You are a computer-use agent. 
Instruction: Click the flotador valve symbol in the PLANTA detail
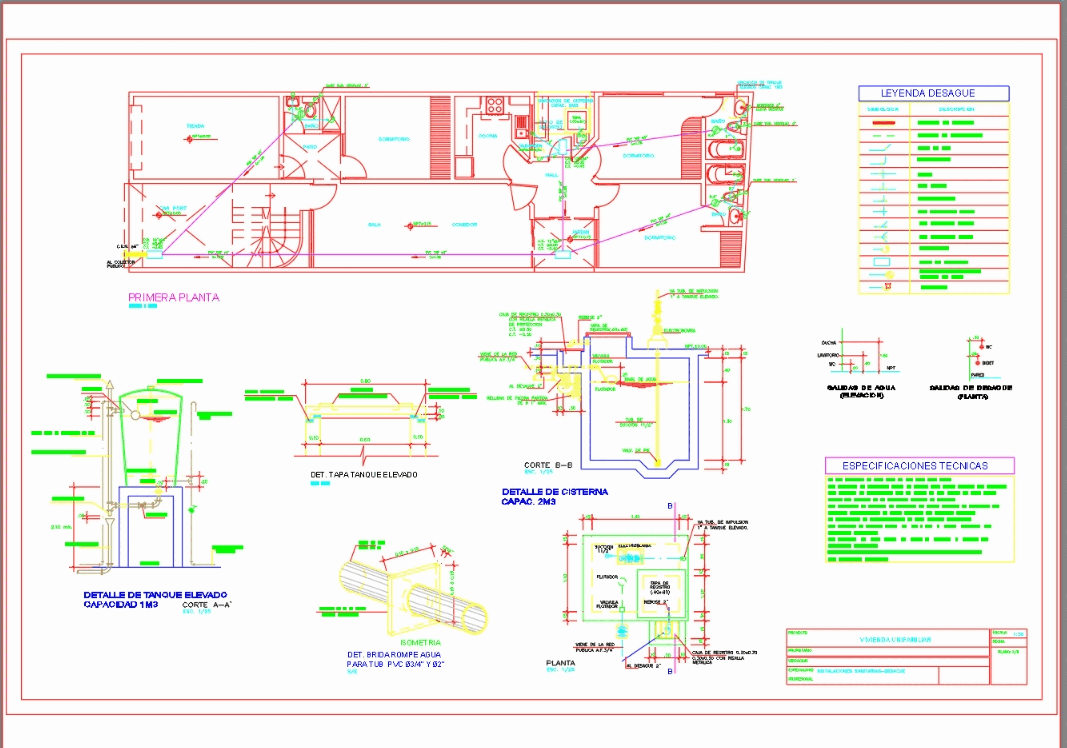(x=621, y=609)
